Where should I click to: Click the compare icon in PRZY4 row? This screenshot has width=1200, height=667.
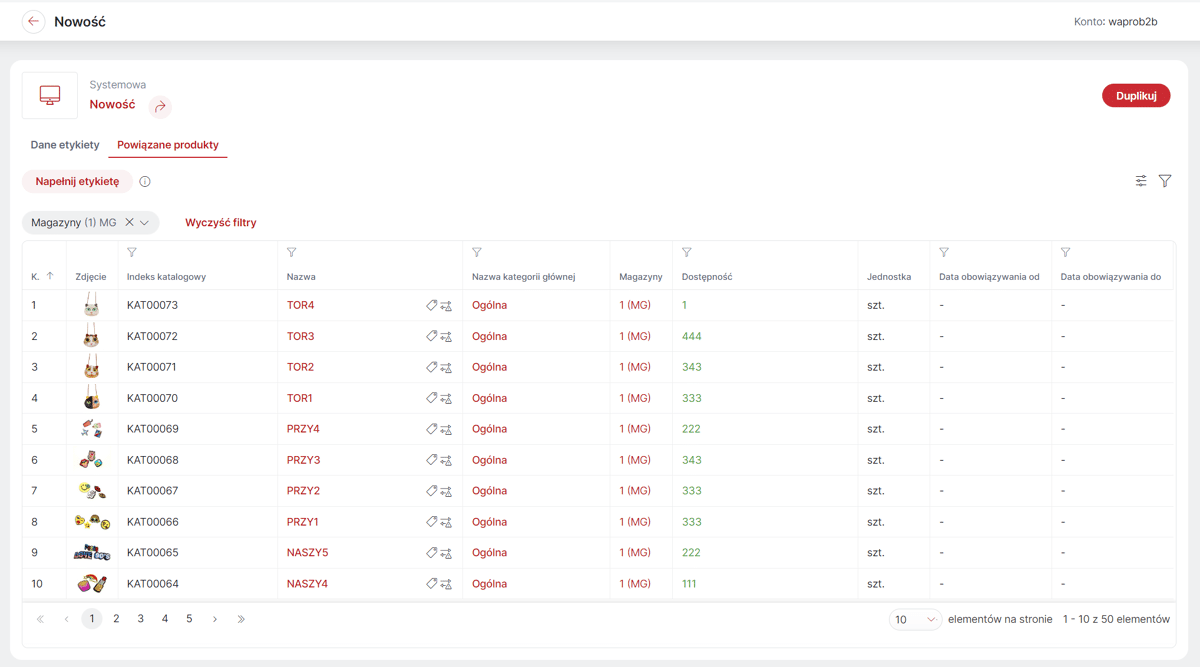click(446, 430)
